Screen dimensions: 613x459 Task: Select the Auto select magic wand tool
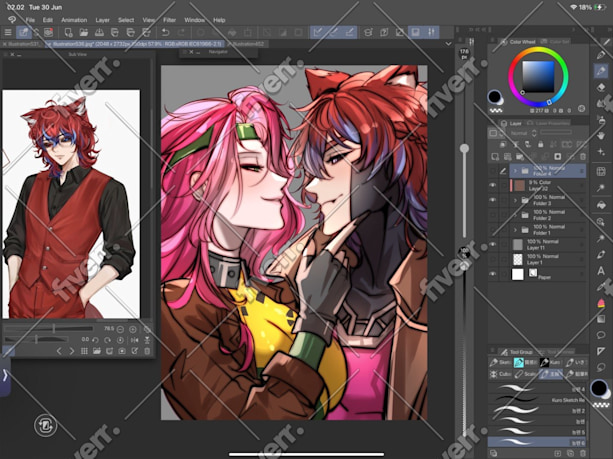point(601,188)
